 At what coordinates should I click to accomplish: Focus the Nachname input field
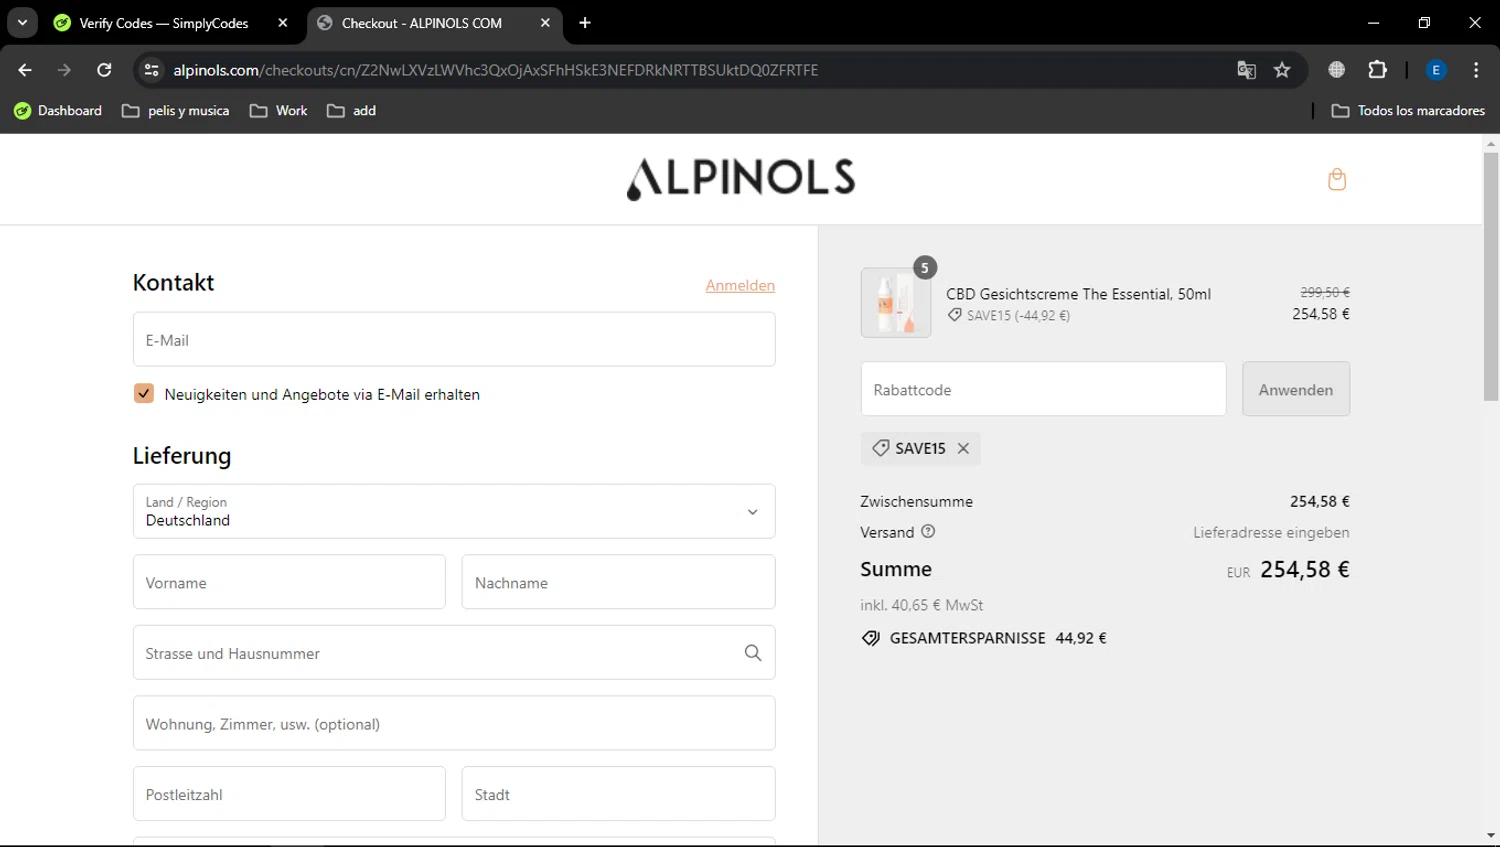click(618, 582)
